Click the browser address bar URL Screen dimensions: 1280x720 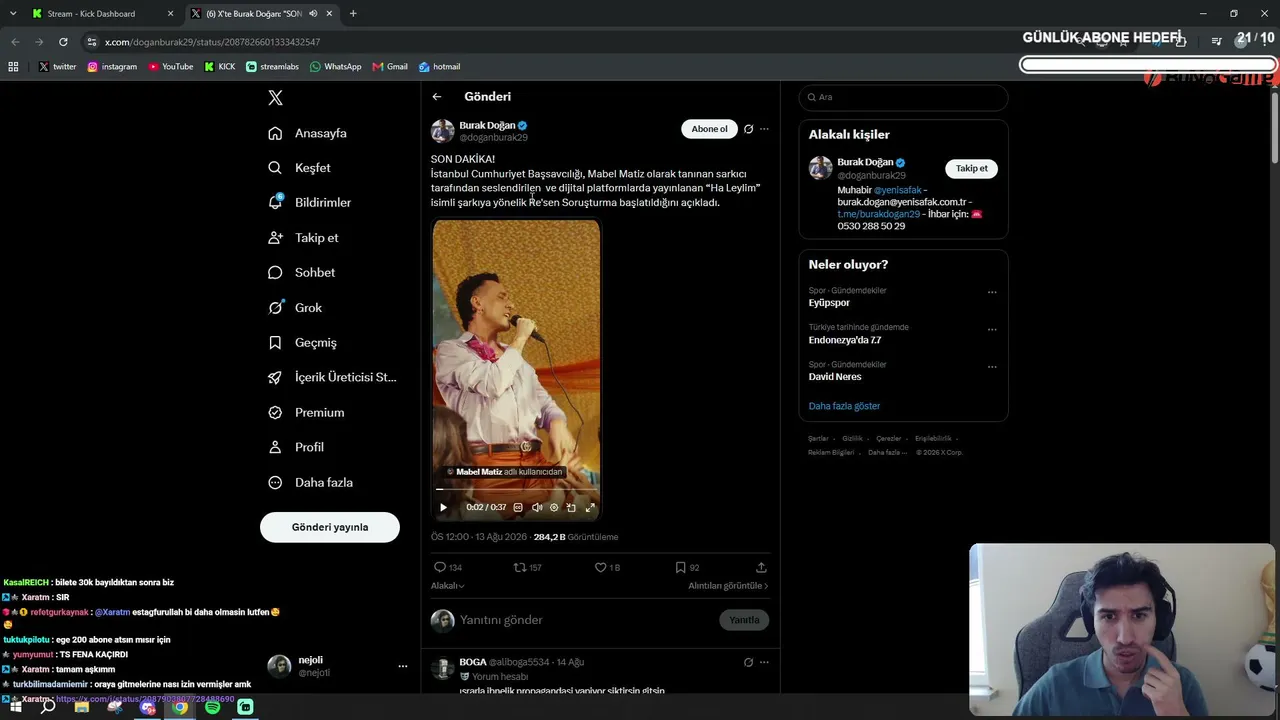tap(212, 42)
